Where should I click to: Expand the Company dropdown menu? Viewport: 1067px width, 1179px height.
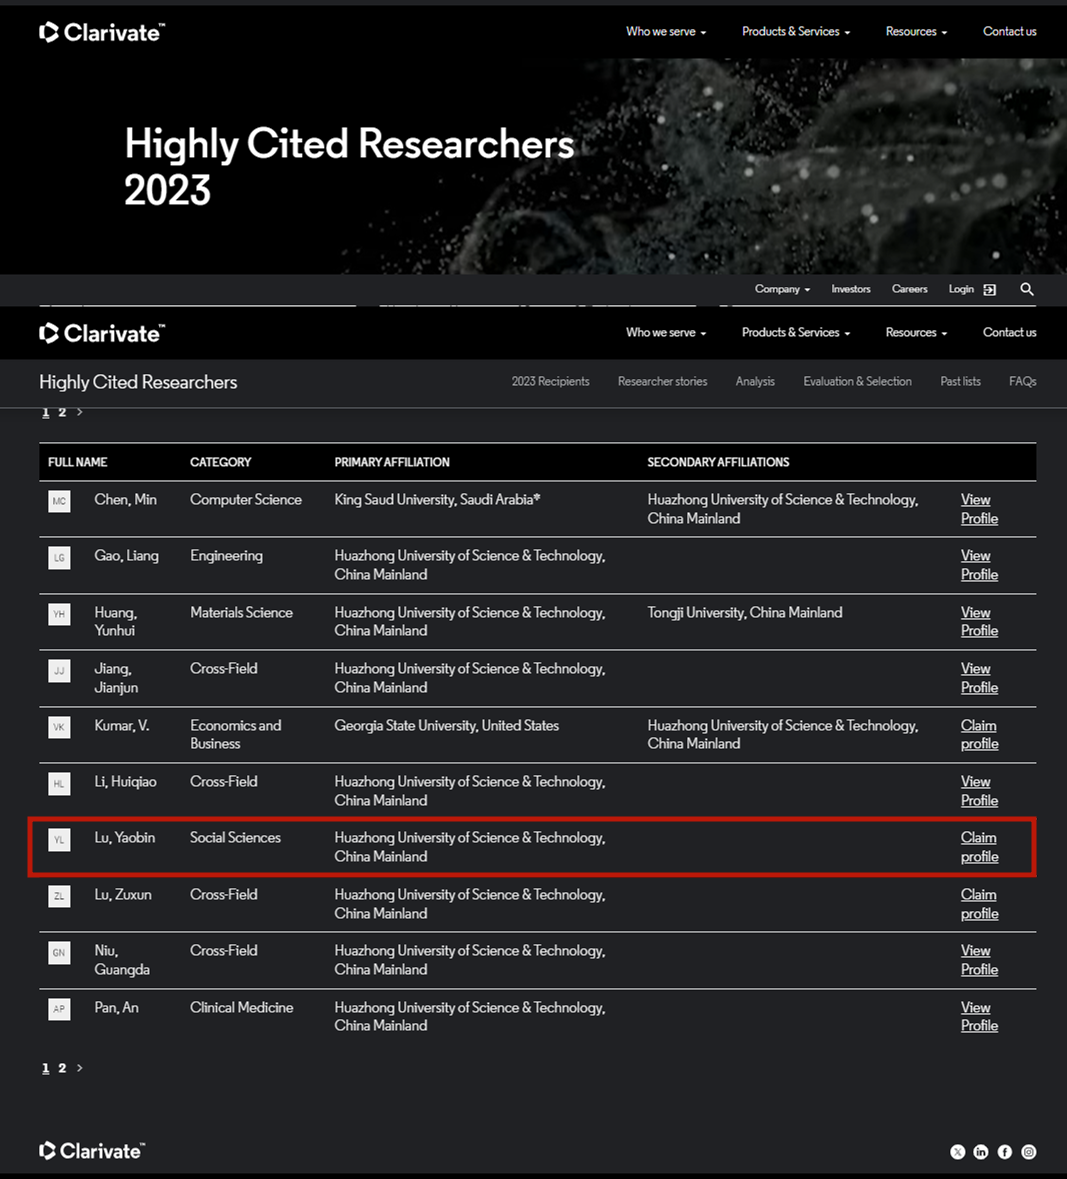coord(782,289)
